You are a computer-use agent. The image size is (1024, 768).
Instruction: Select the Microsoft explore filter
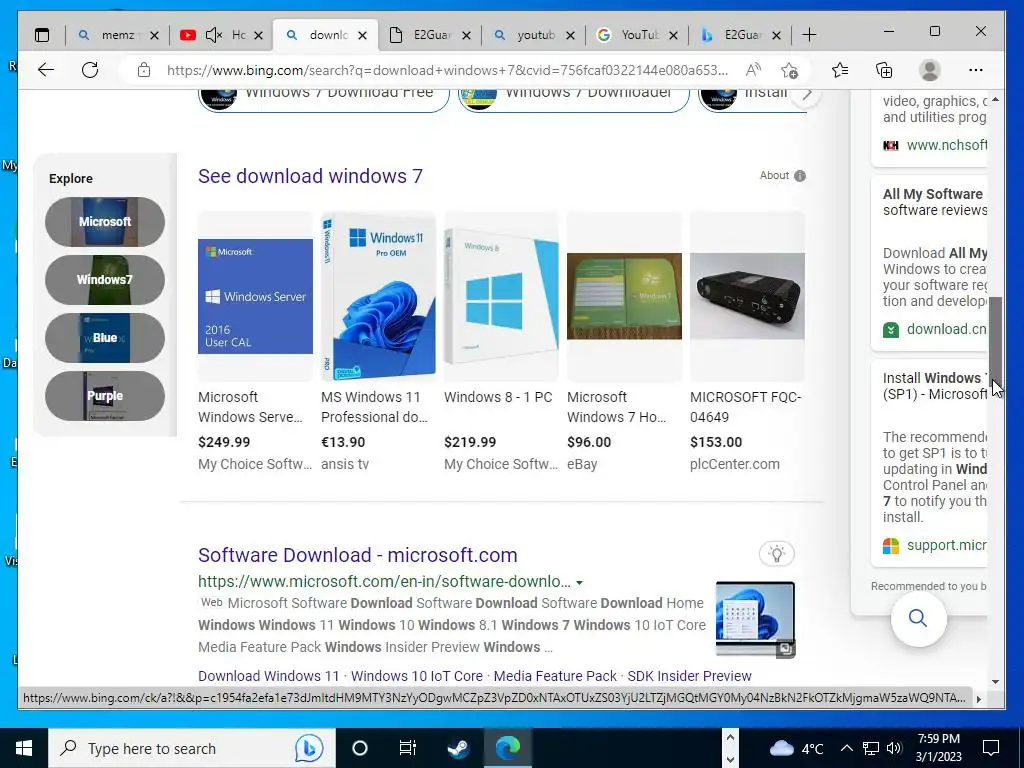[x=104, y=222]
